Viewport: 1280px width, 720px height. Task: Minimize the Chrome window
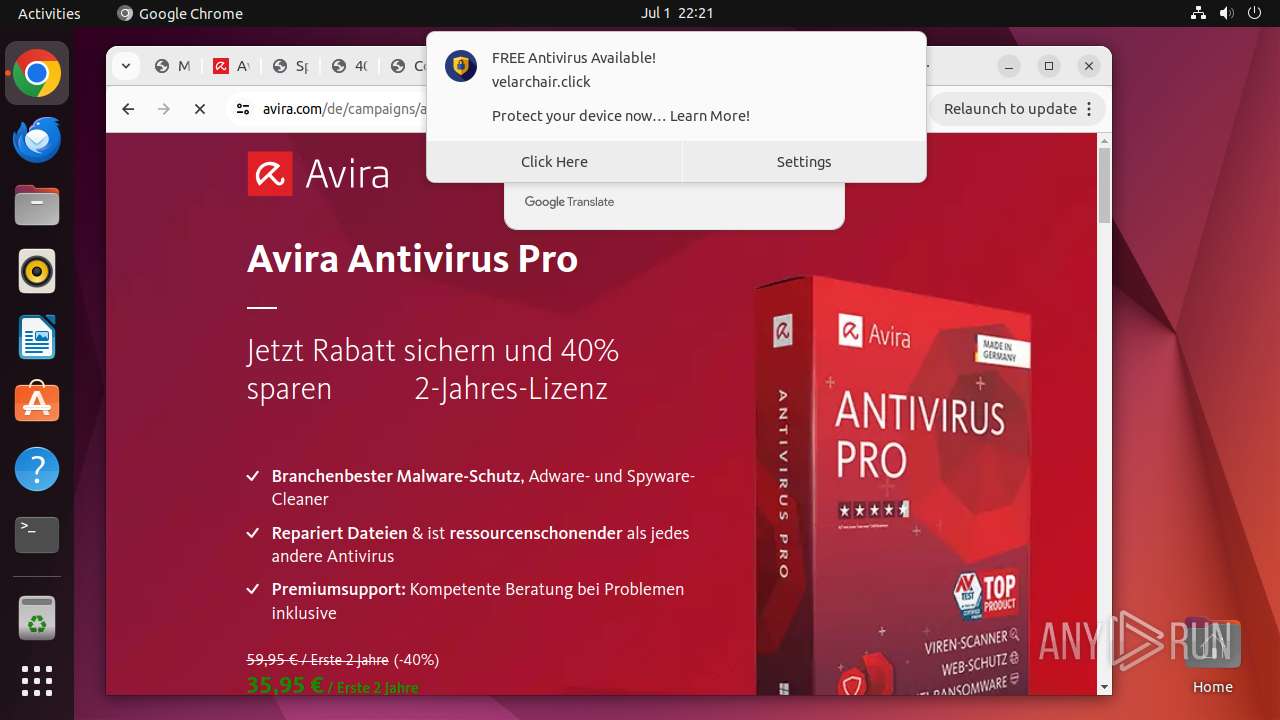tap(1009, 66)
